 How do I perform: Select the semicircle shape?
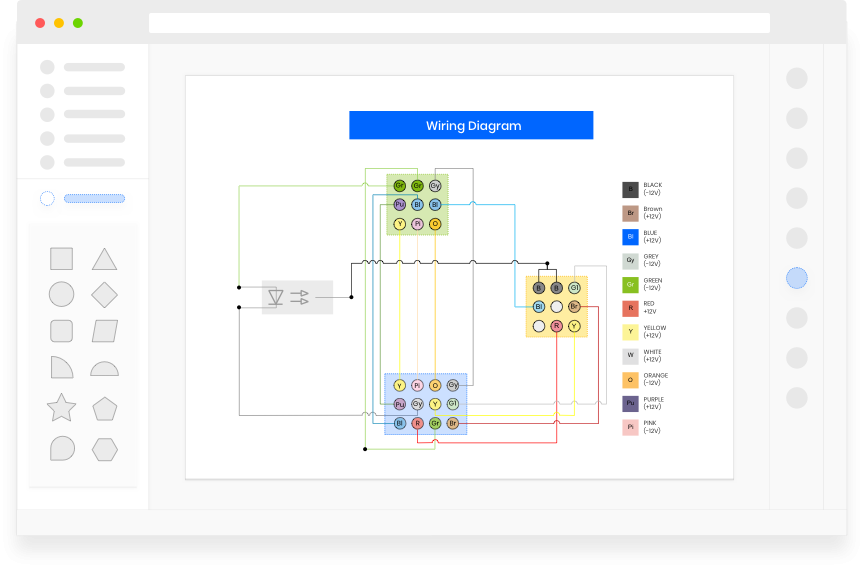[x=104, y=369]
